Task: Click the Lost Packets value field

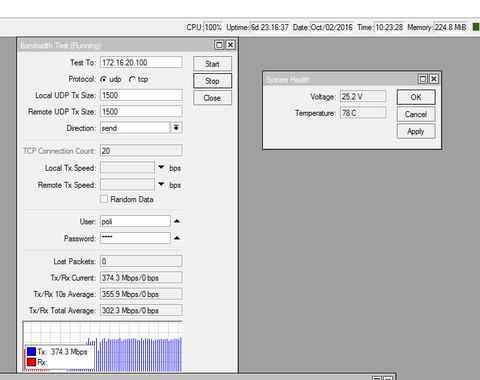Action: pos(141,261)
